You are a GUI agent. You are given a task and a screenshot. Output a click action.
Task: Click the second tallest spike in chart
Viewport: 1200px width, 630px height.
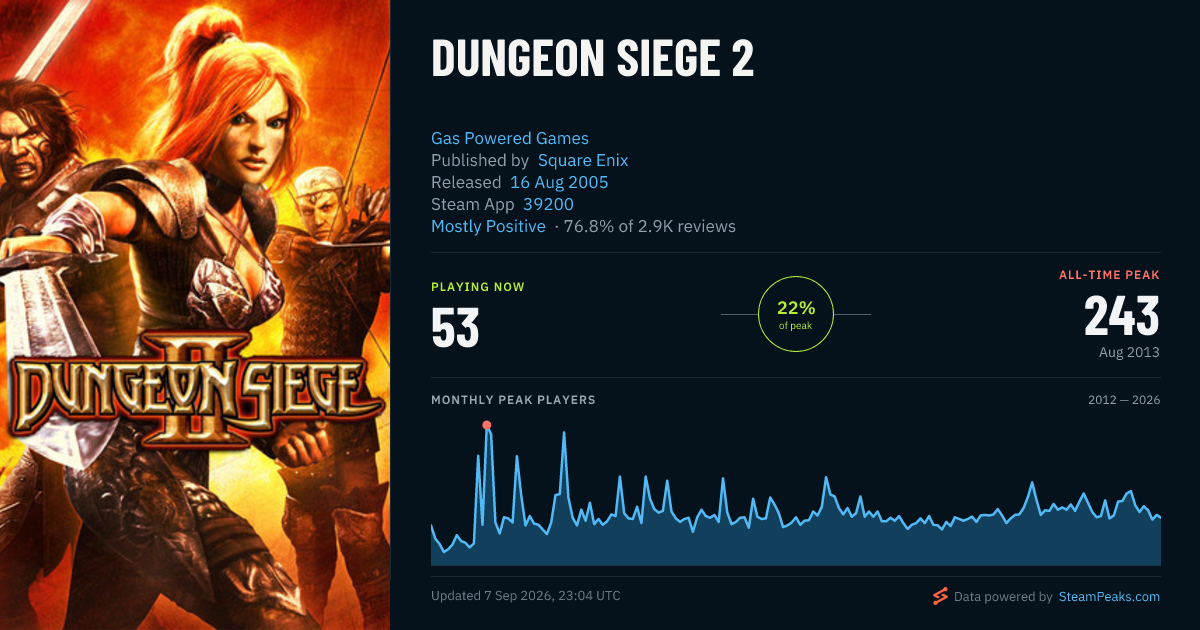565,433
